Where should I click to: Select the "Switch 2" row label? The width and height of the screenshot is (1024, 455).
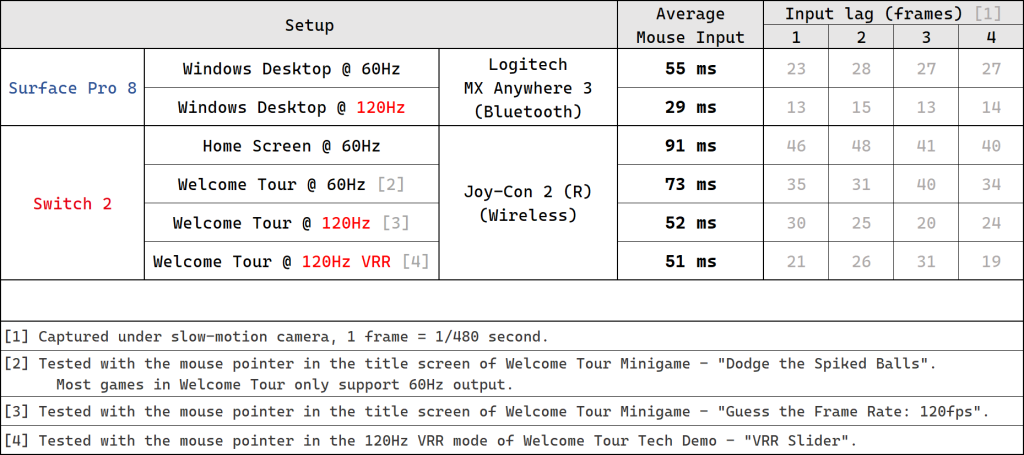72,204
